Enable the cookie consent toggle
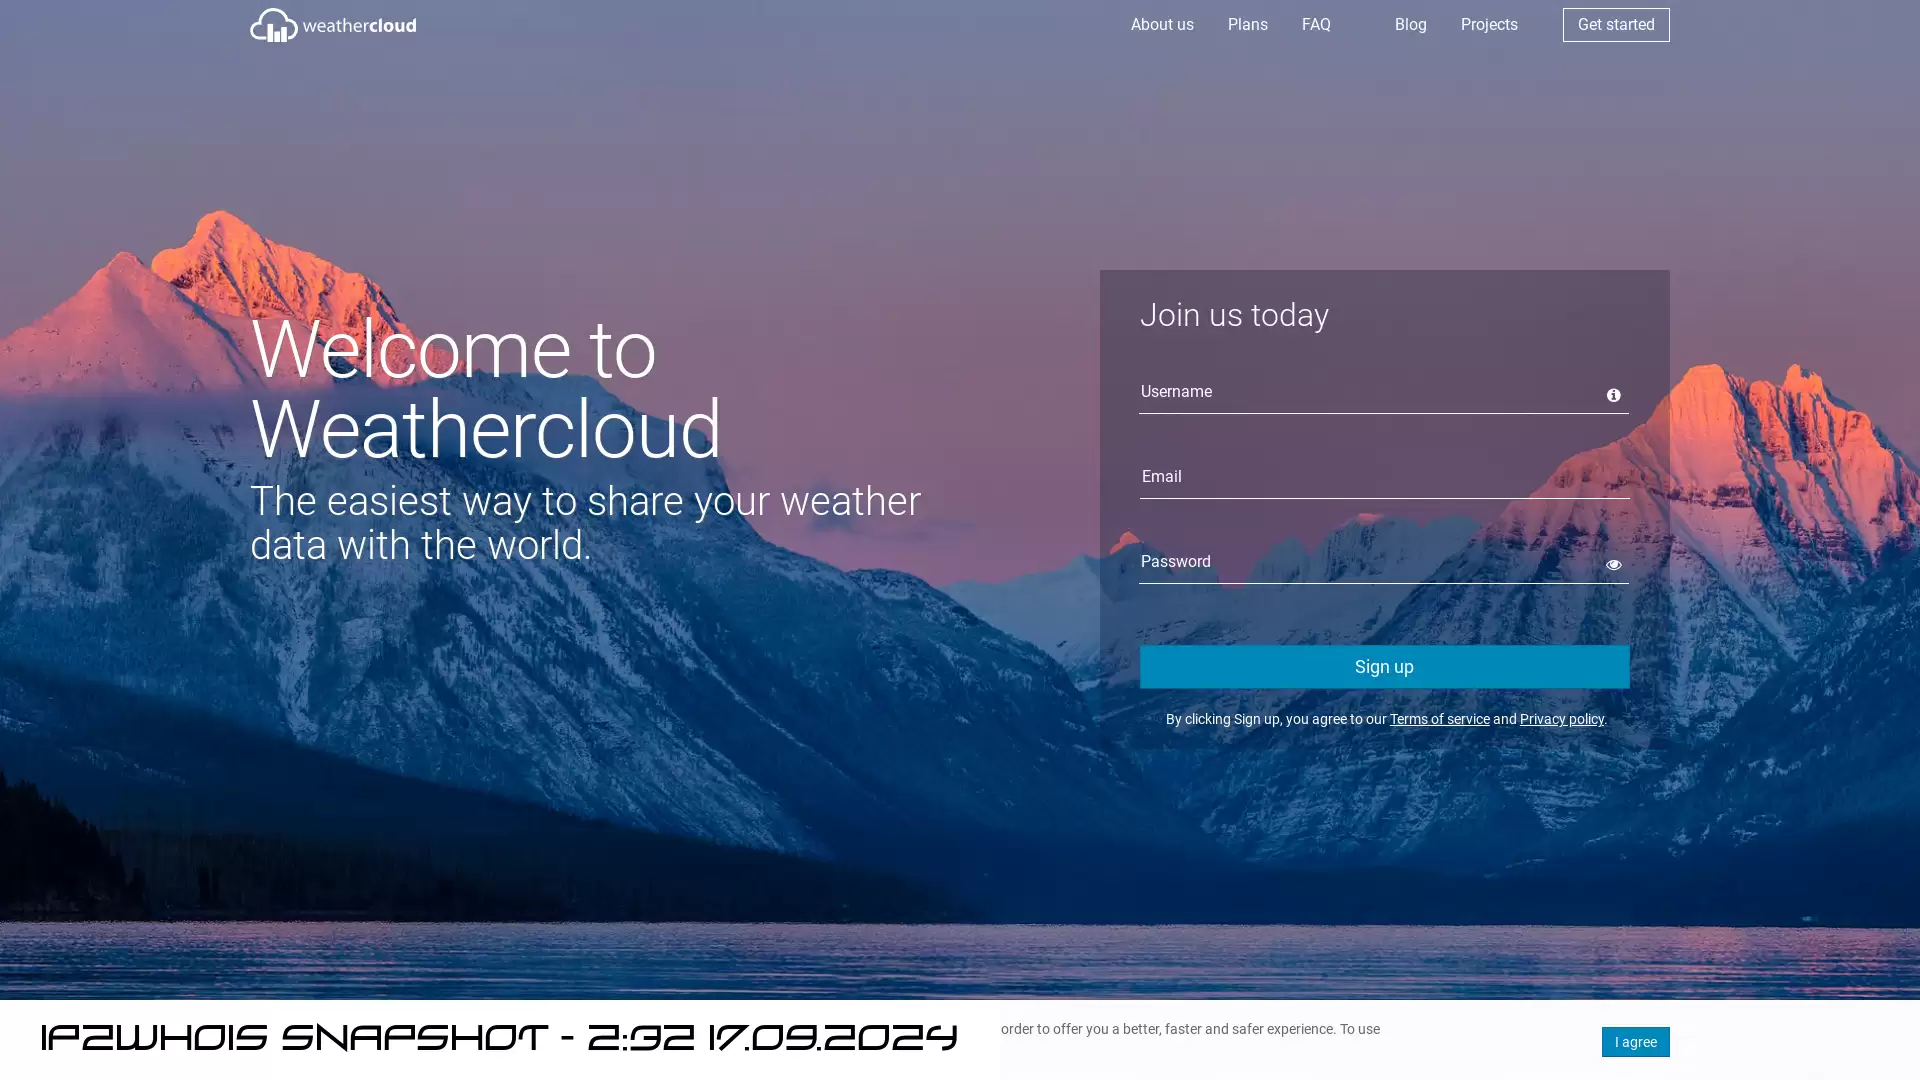Viewport: 1920px width, 1080px height. (1635, 1042)
